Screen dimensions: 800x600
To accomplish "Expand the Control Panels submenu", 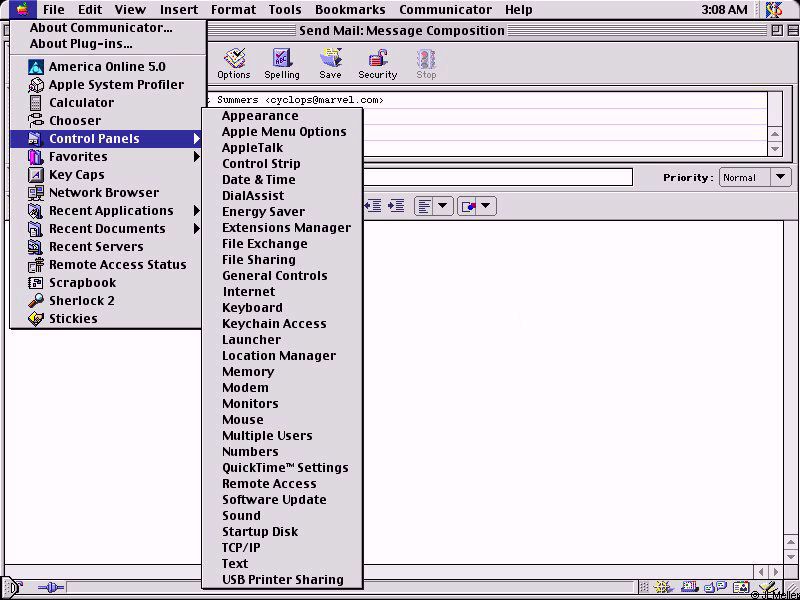I will (x=106, y=139).
